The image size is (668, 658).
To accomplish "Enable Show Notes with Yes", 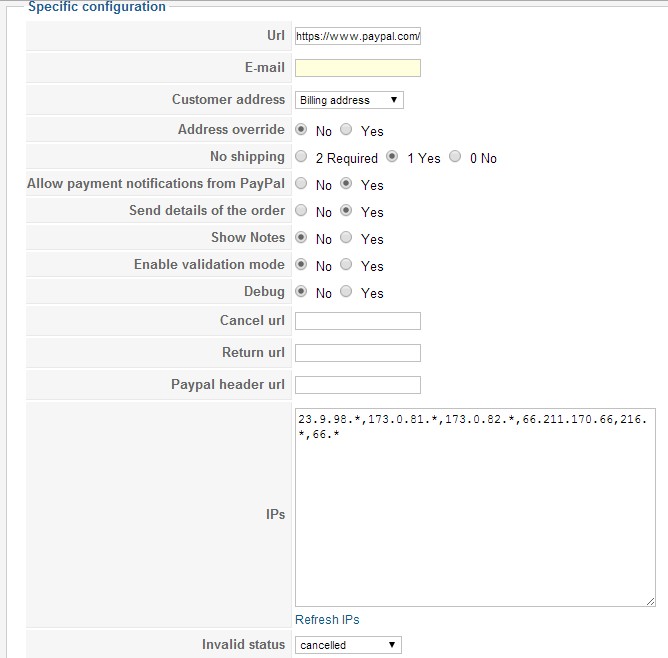I will click(346, 238).
